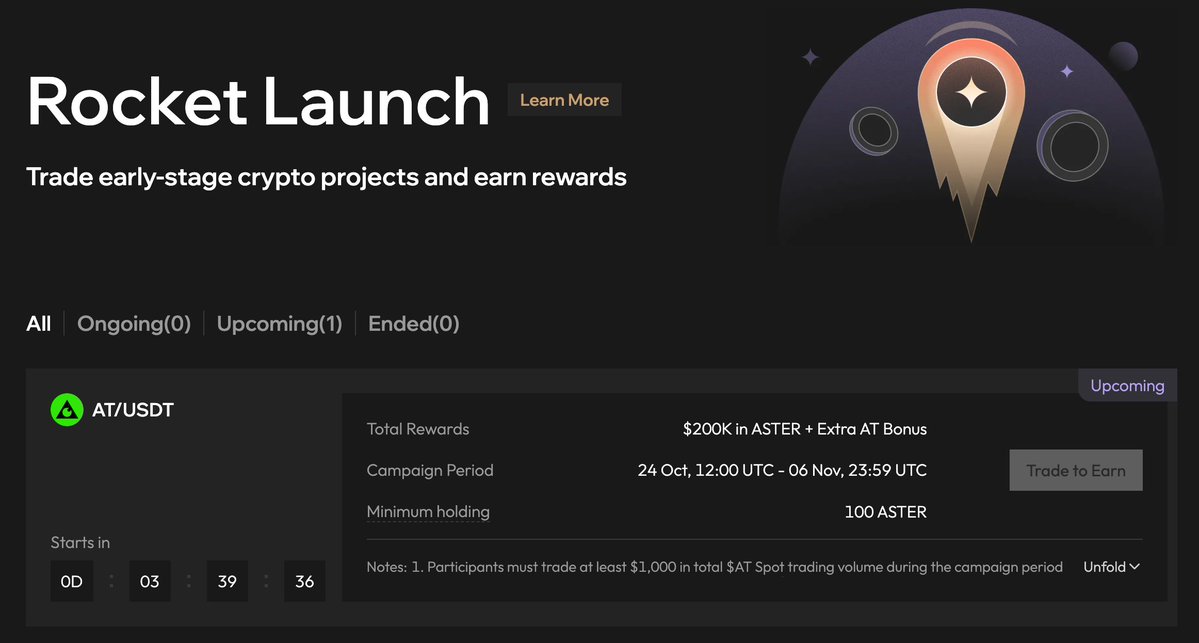
Task: Click the Rocket Launch heading
Action: 258,101
